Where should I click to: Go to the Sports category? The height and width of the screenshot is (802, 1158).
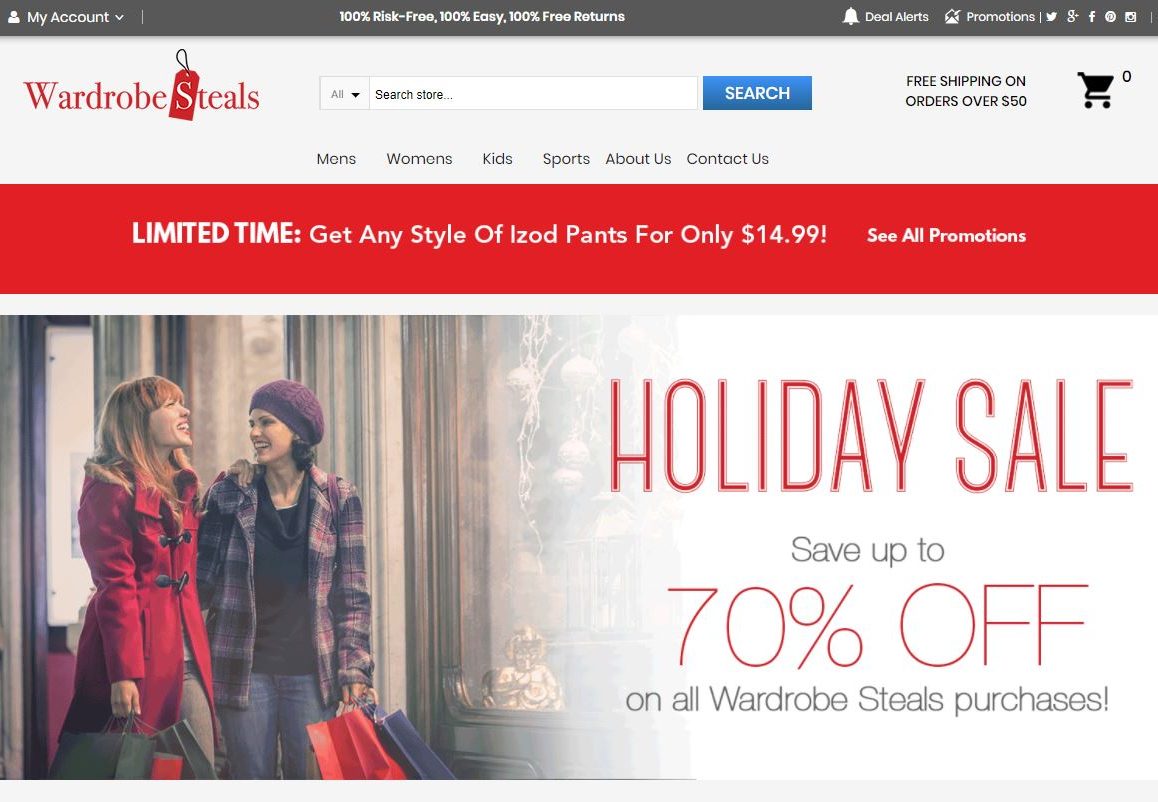(x=566, y=159)
